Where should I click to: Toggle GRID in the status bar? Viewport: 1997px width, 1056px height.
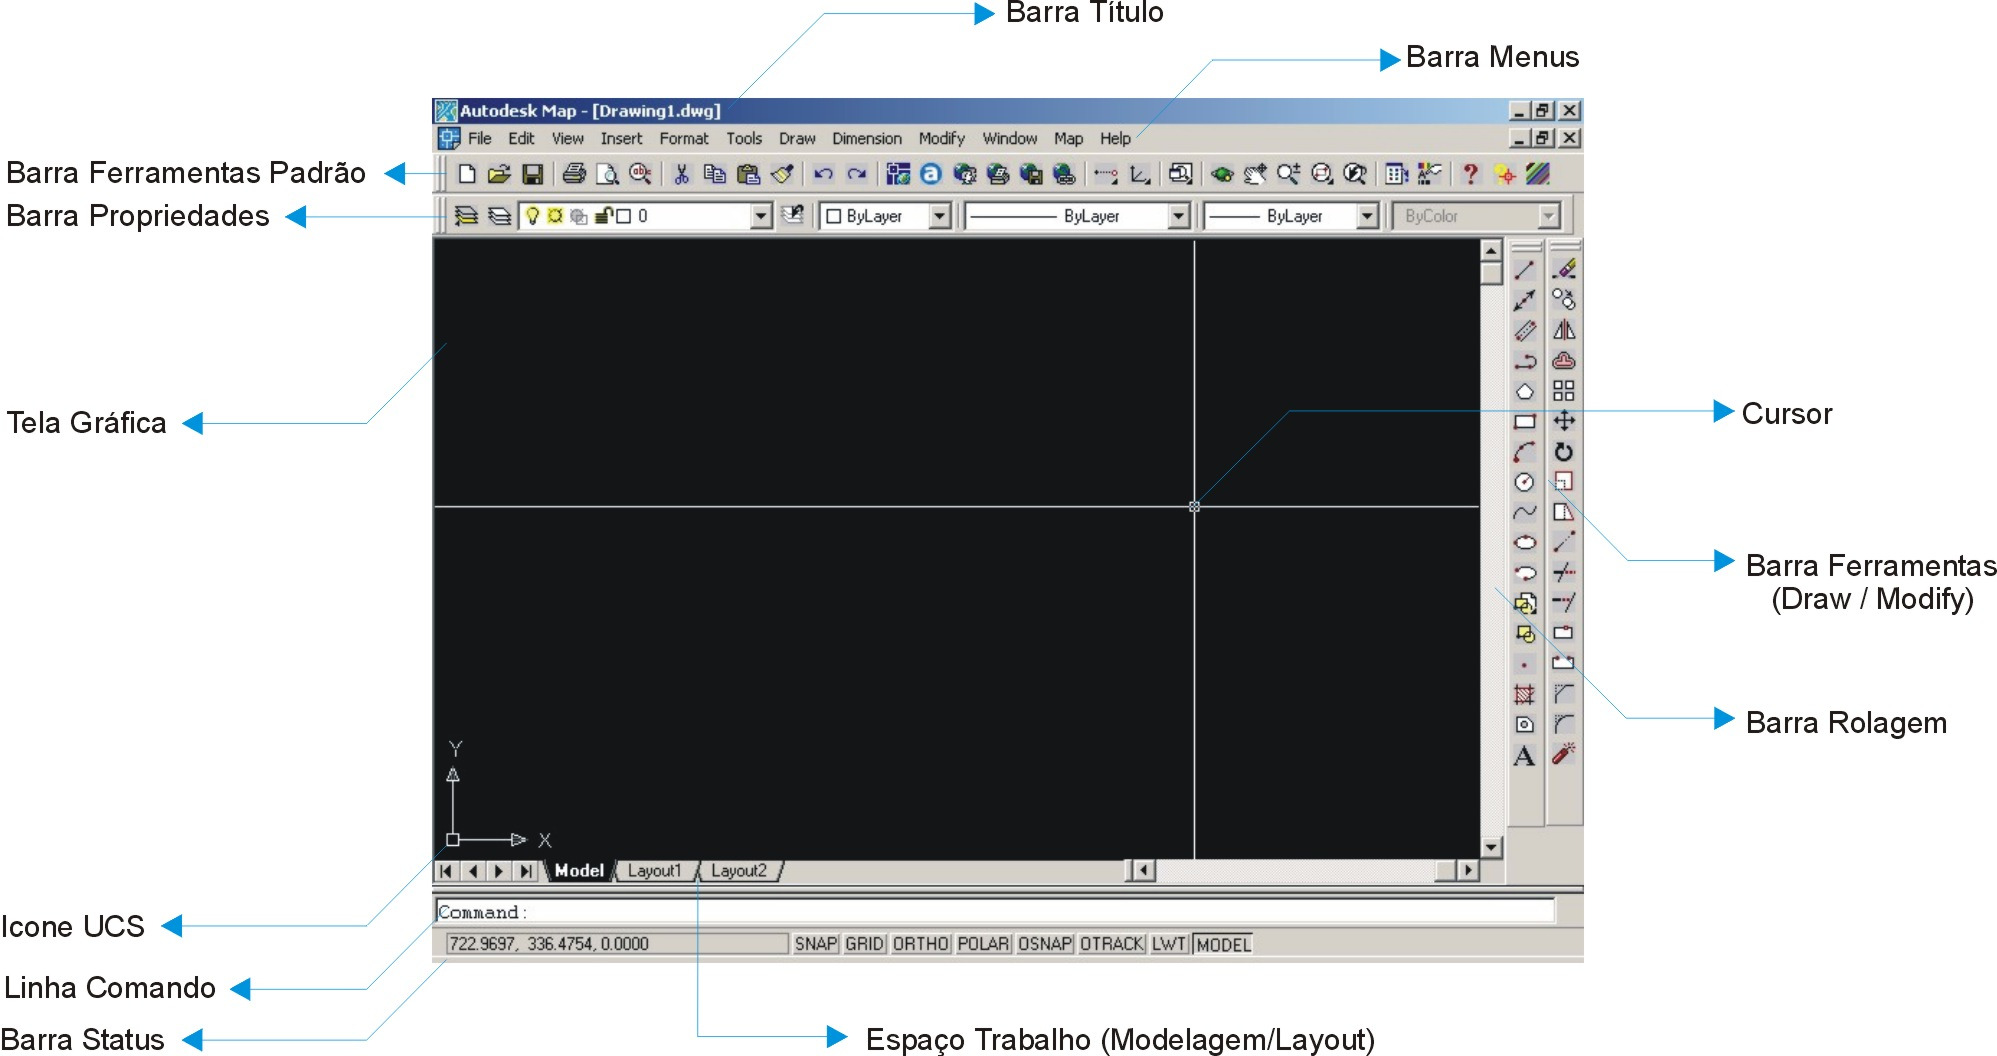pos(864,944)
